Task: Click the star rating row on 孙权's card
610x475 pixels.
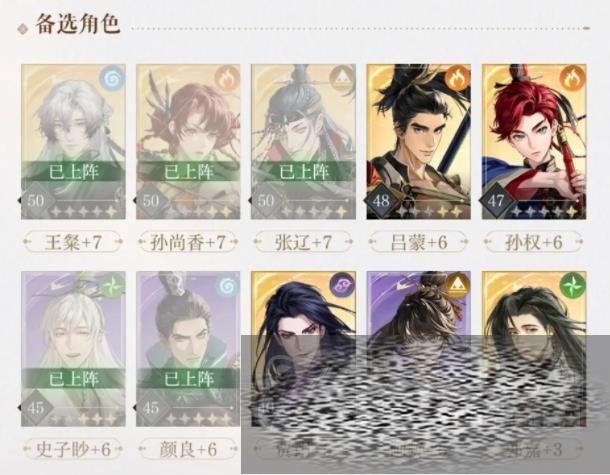Action: 544,212
